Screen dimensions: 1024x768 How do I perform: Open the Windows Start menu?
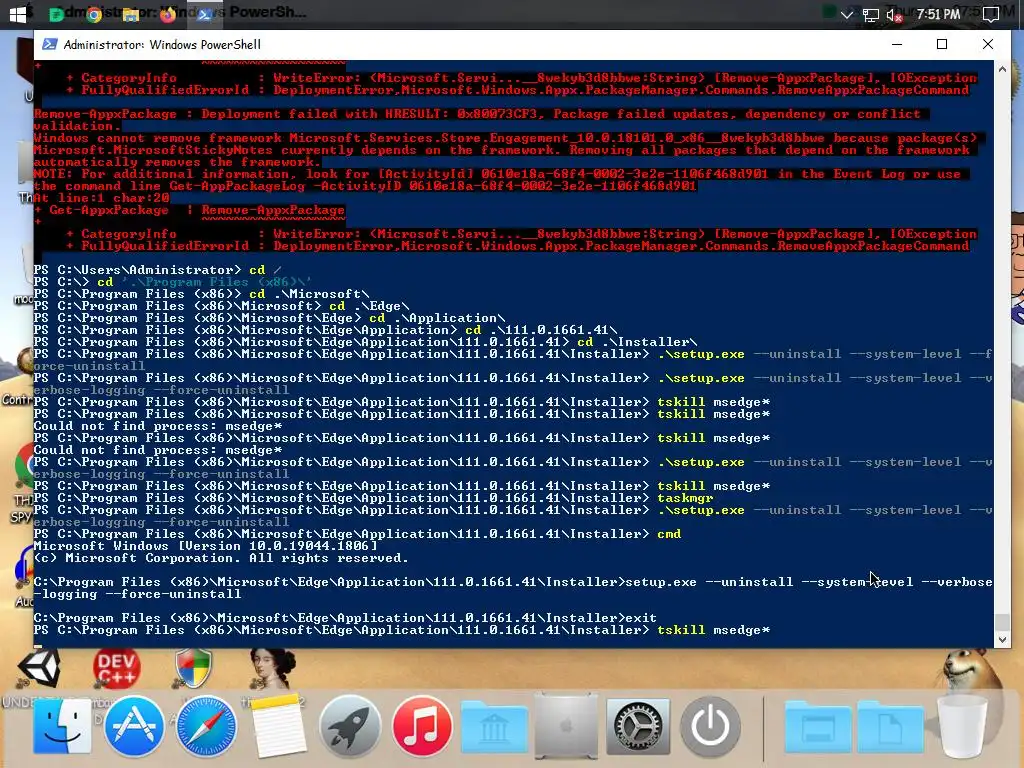[18, 14]
